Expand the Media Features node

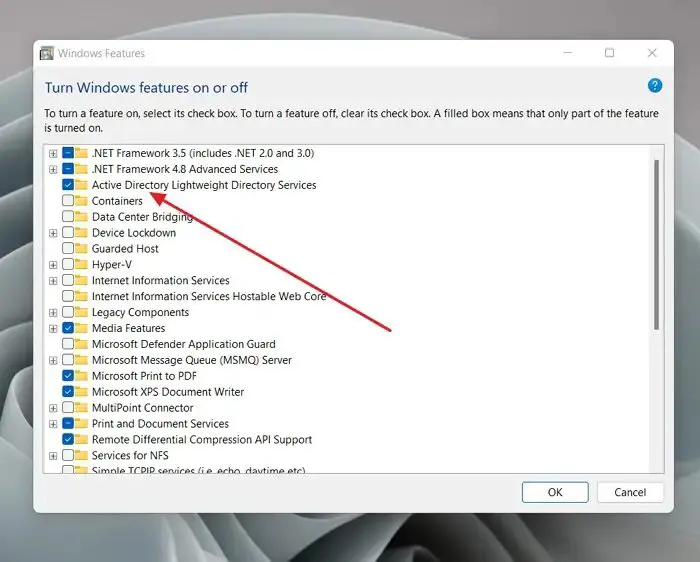53,329
